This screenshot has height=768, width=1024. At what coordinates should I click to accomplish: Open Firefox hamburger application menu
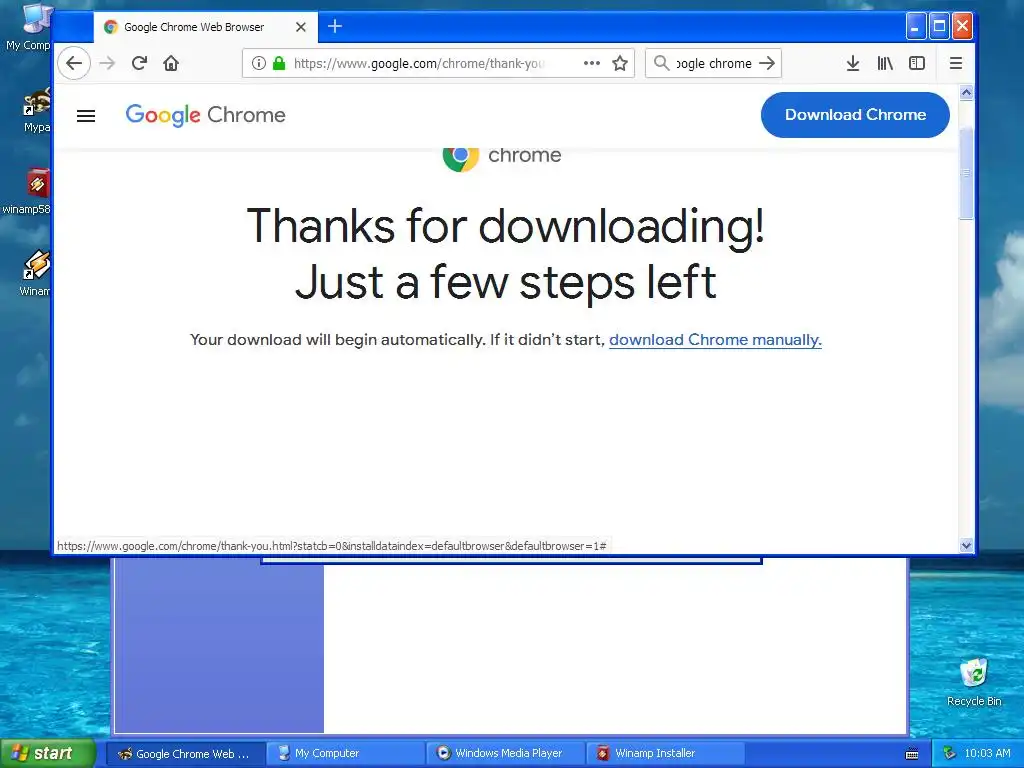pyautogui.click(x=955, y=63)
